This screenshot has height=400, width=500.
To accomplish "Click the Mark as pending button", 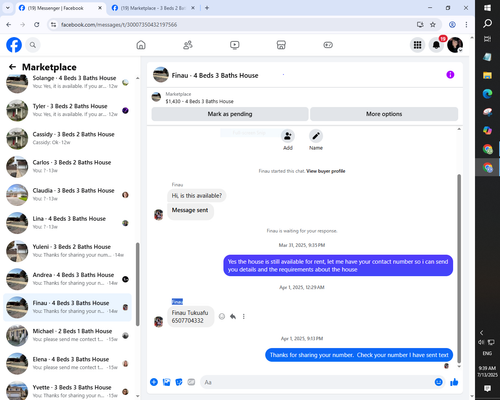I will [x=230, y=114].
